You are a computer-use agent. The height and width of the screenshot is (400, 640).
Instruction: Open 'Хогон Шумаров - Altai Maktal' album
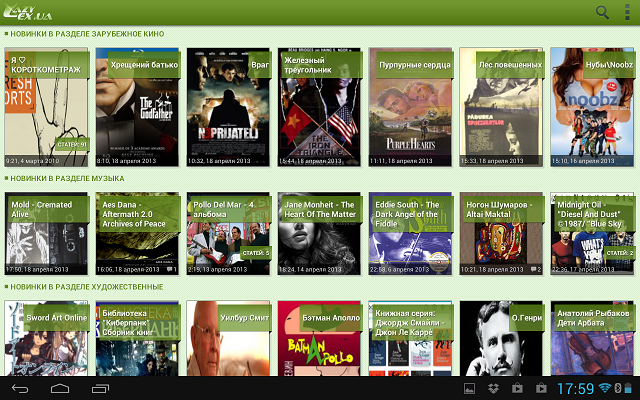(501, 233)
